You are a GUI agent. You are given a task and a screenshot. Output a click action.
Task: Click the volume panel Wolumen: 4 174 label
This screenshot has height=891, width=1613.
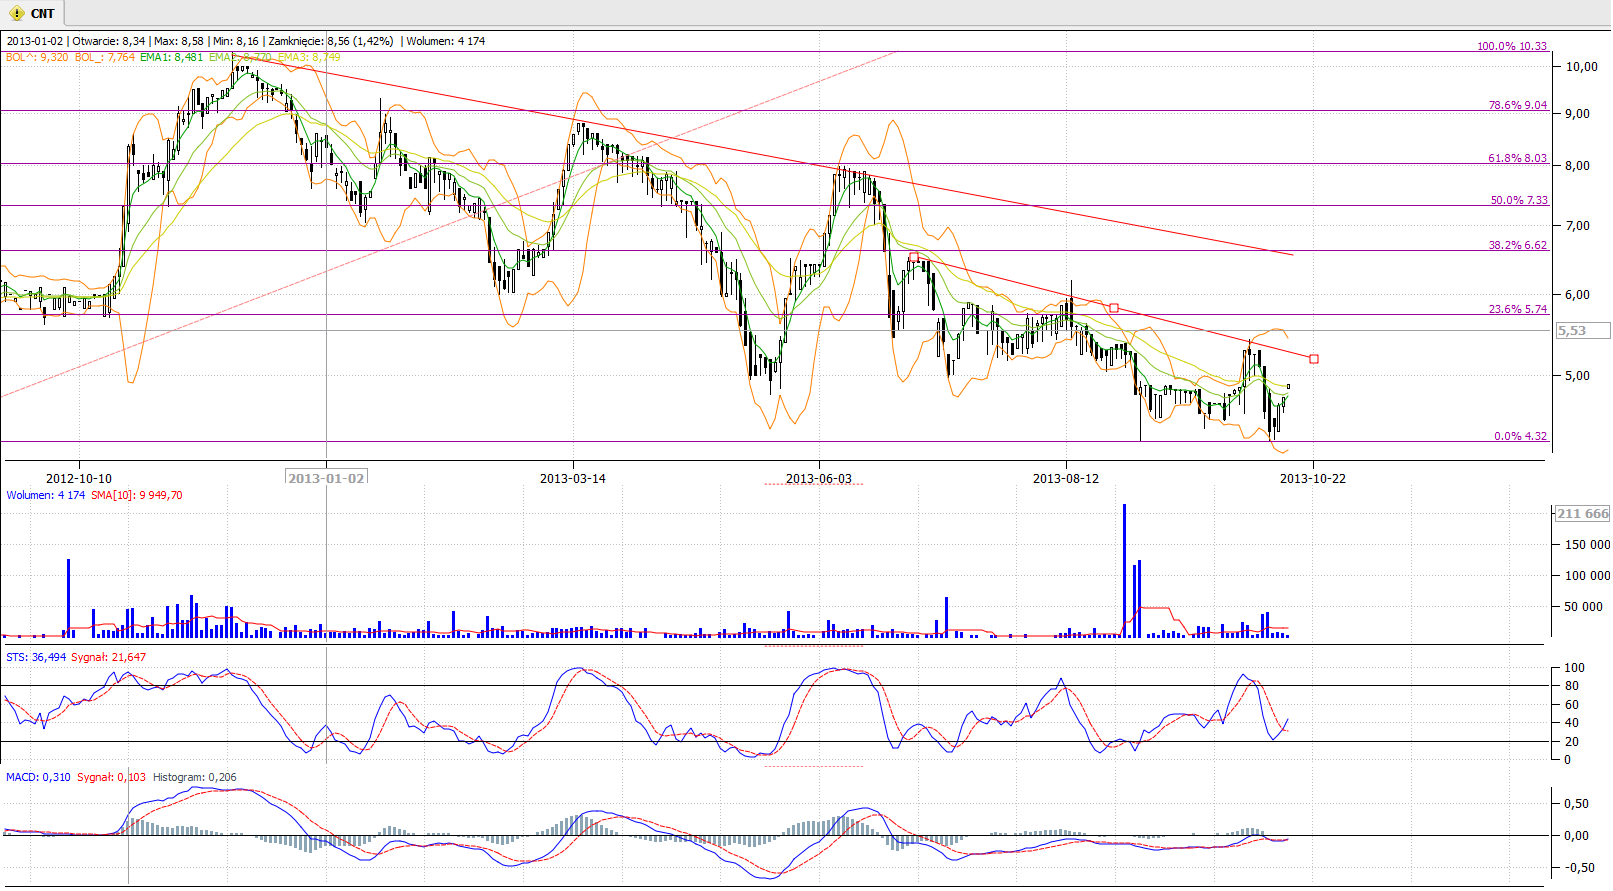[x=46, y=495]
